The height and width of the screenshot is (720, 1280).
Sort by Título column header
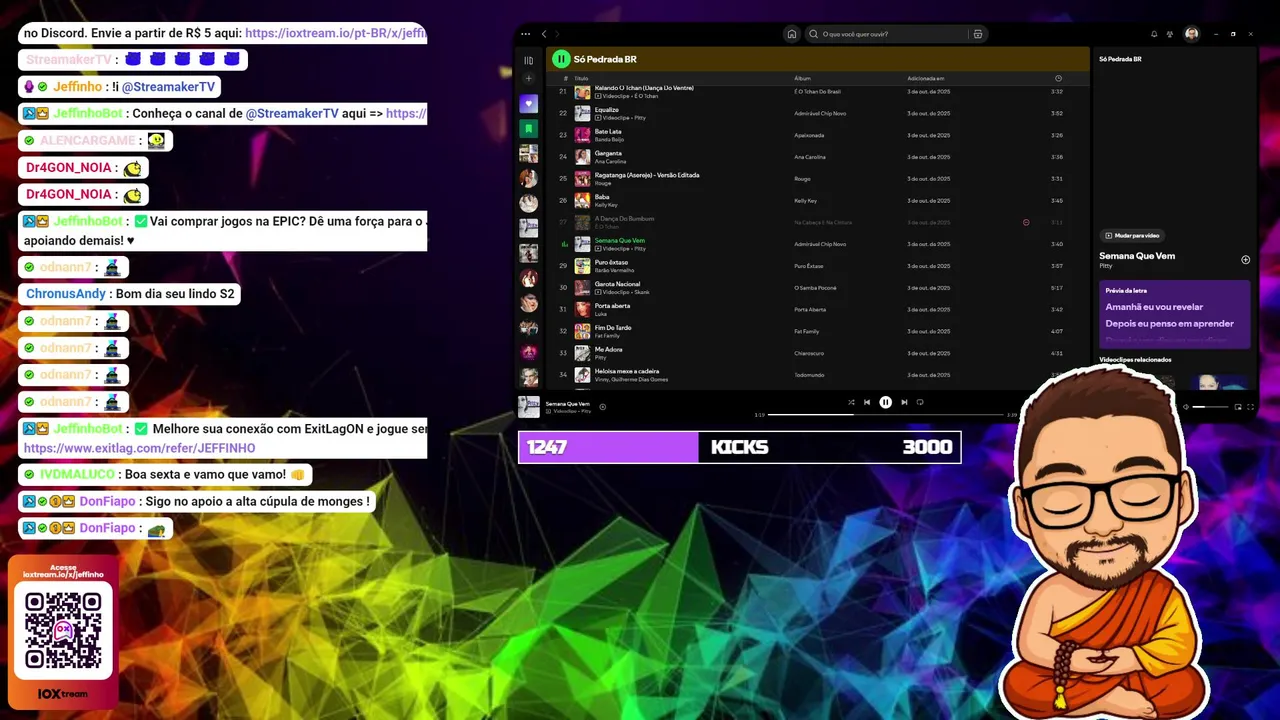581,78
